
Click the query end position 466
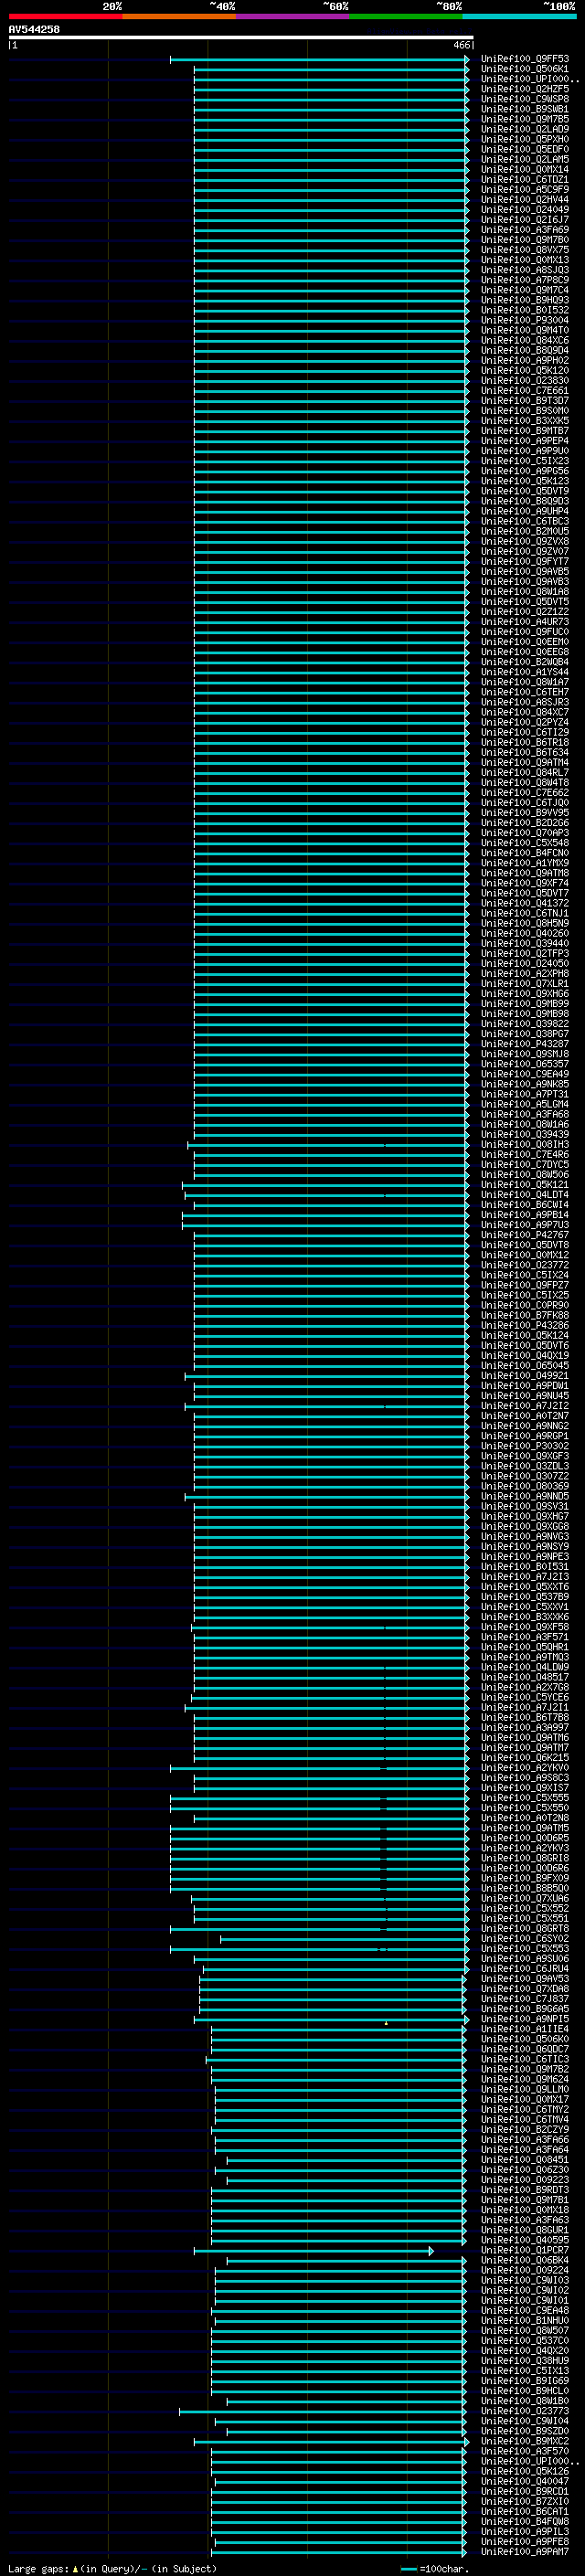tap(461, 45)
